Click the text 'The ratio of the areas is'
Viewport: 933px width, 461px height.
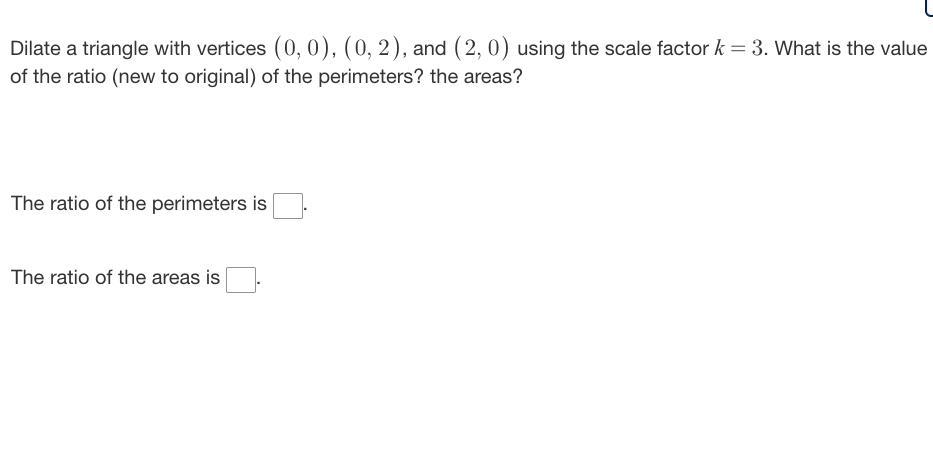(115, 278)
